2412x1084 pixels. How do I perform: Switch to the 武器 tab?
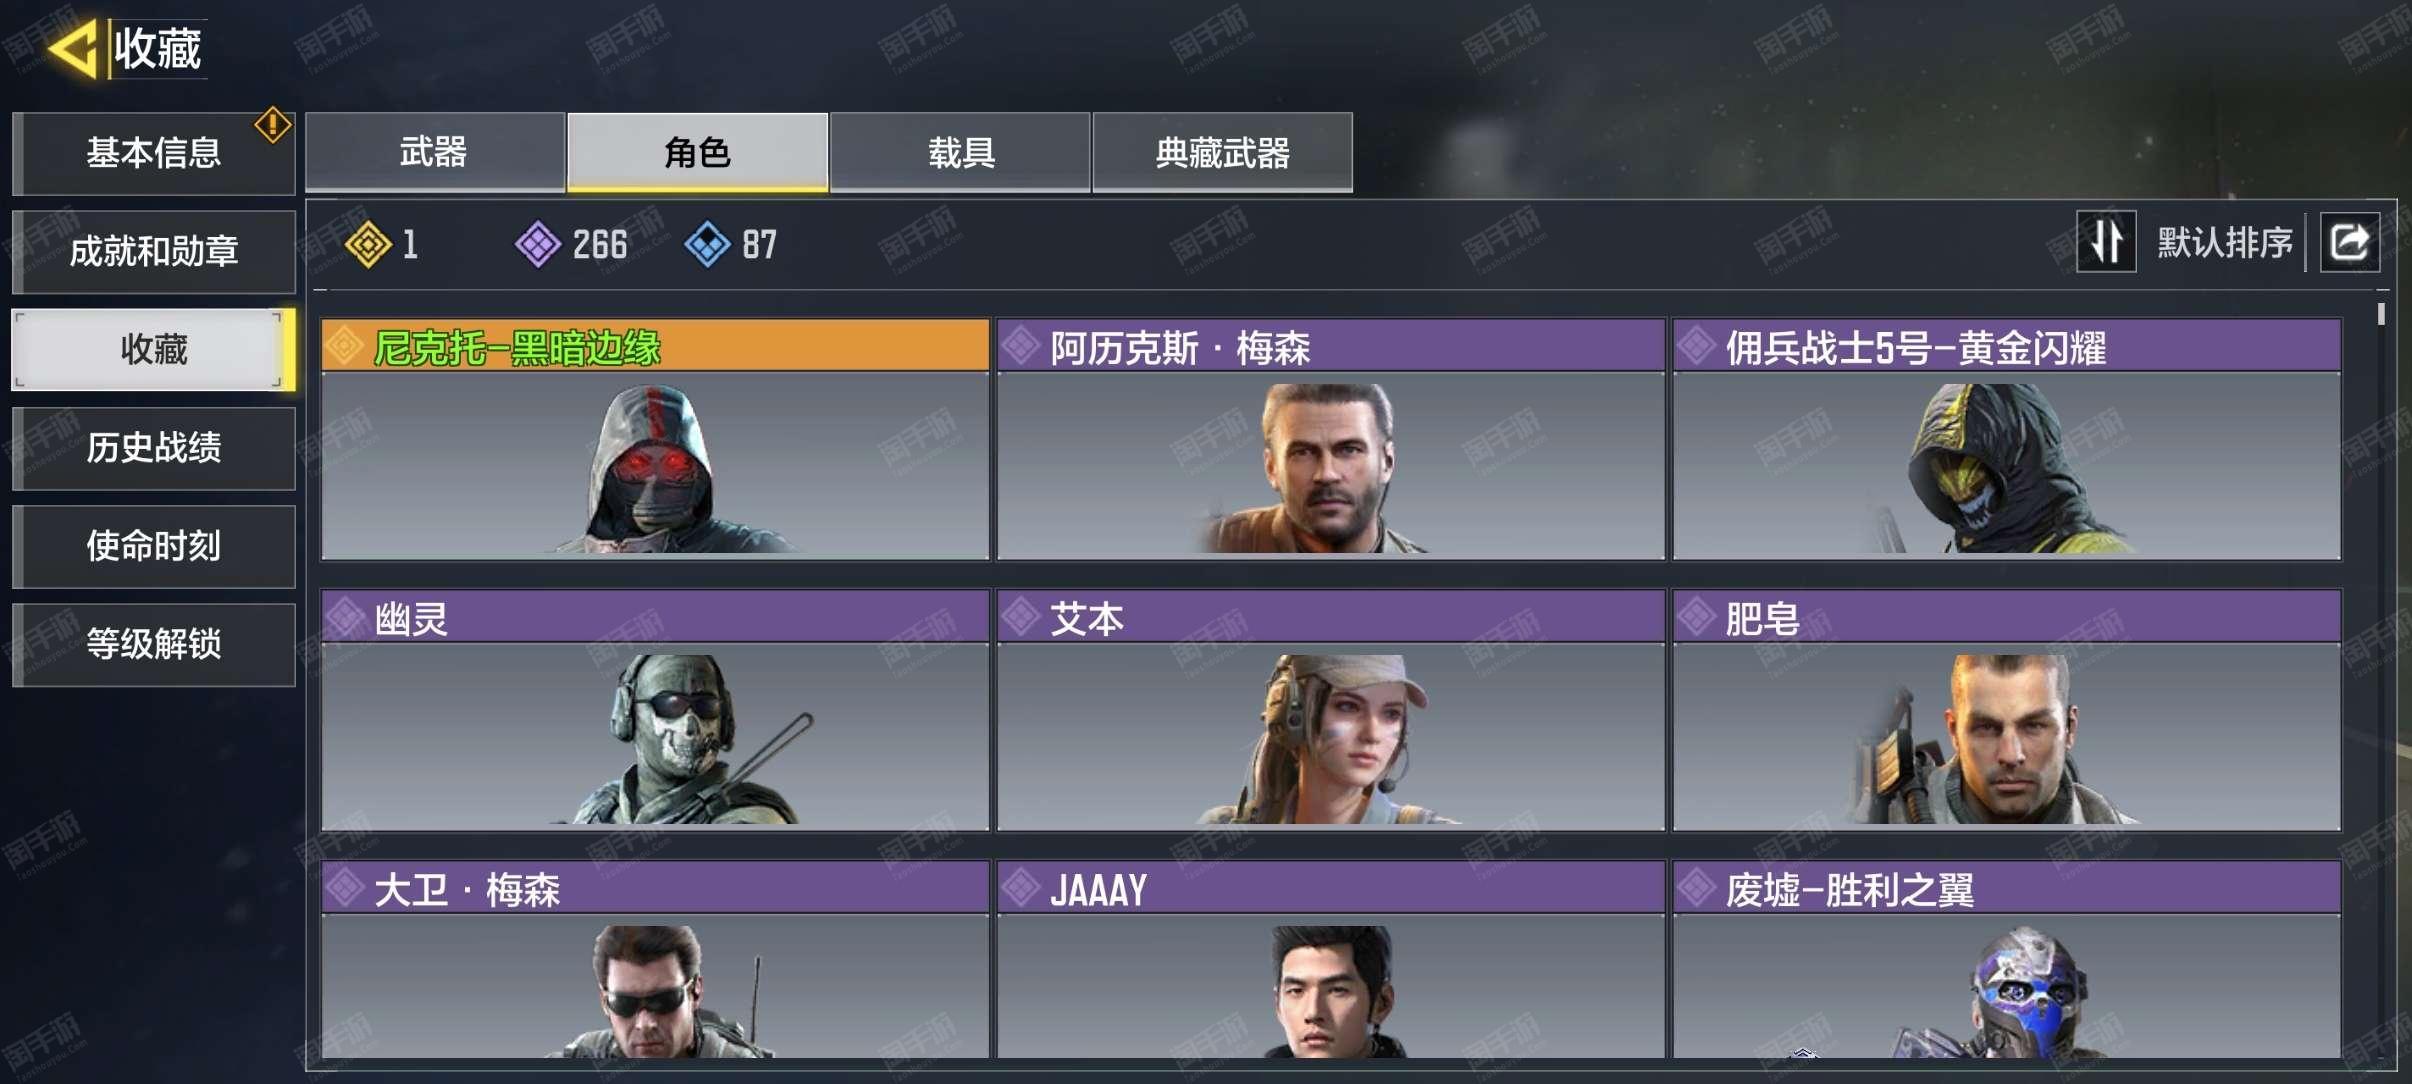pos(435,152)
